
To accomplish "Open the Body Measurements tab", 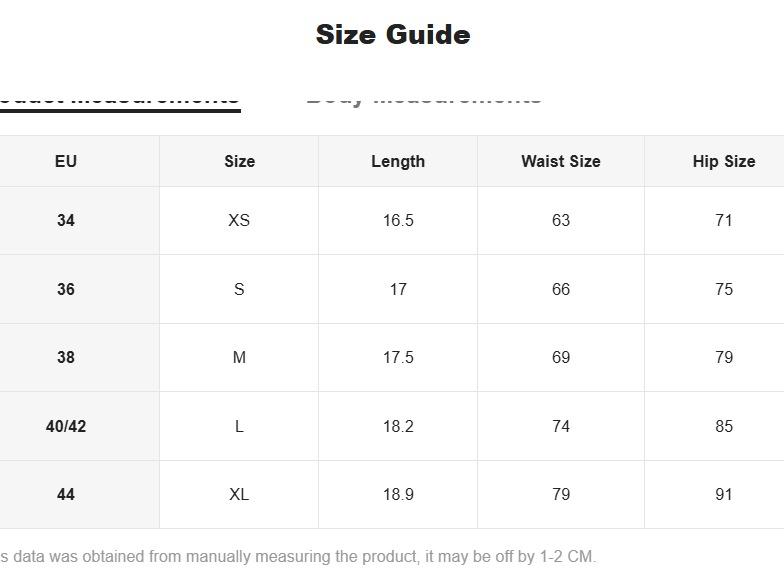I will 423,98.
